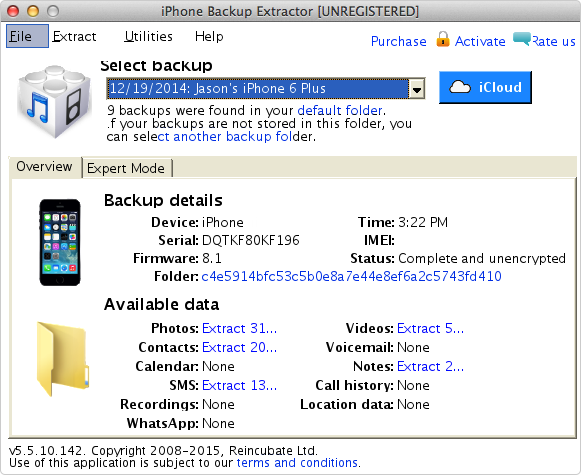Image resolution: width=581 pixels, height=475 pixels.
Task: Click the iPhone device image
Action: click(x=60, y=242)
